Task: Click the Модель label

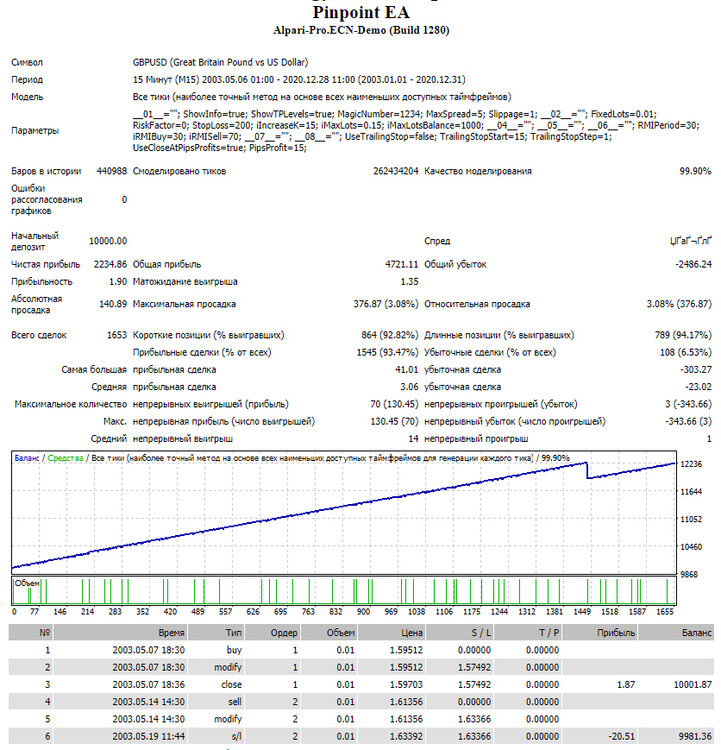Action: click(27, 97)
